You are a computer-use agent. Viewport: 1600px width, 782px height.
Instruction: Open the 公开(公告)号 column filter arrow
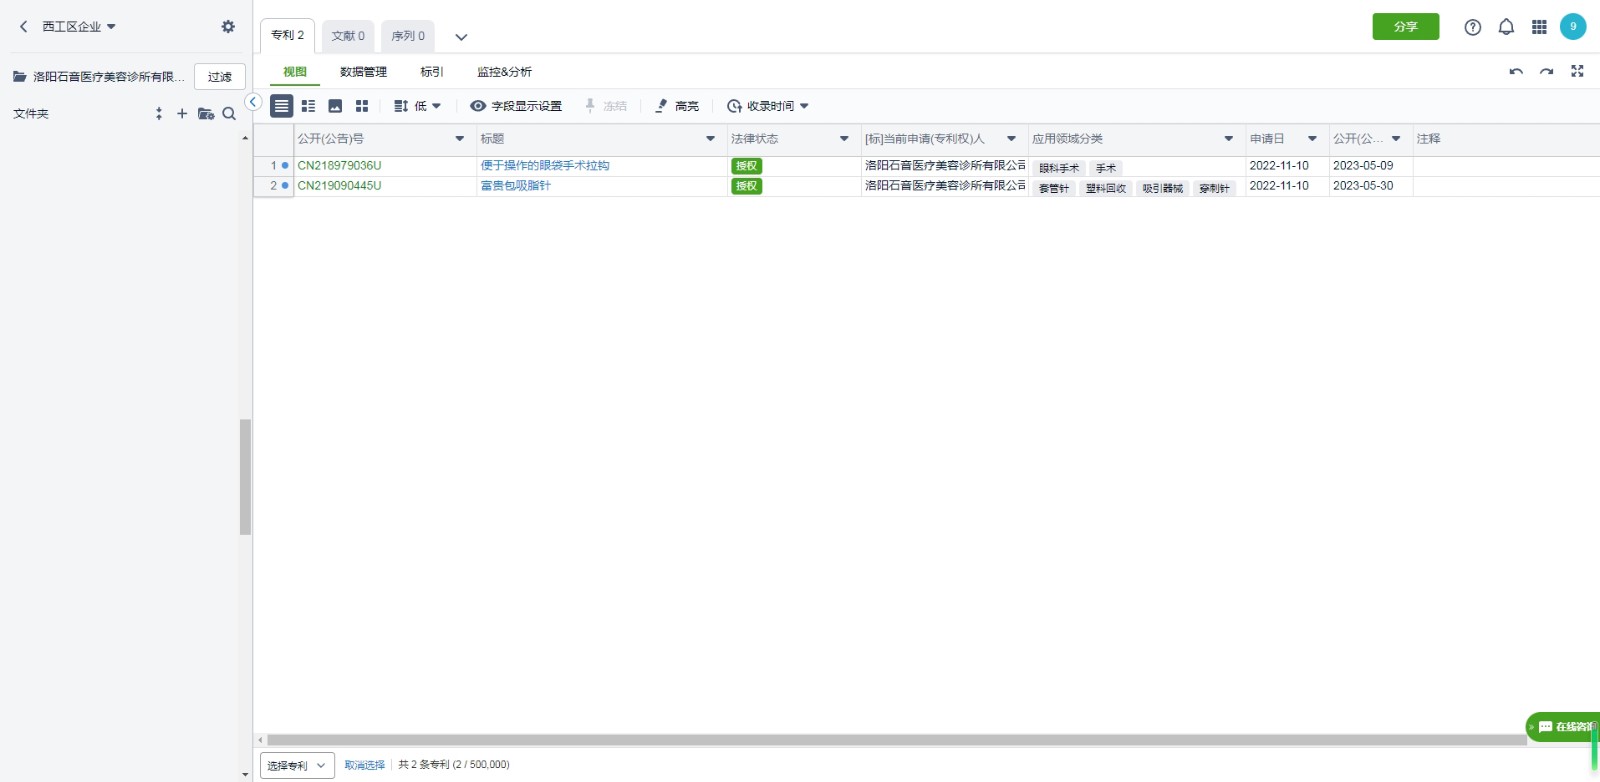point(460,139)
